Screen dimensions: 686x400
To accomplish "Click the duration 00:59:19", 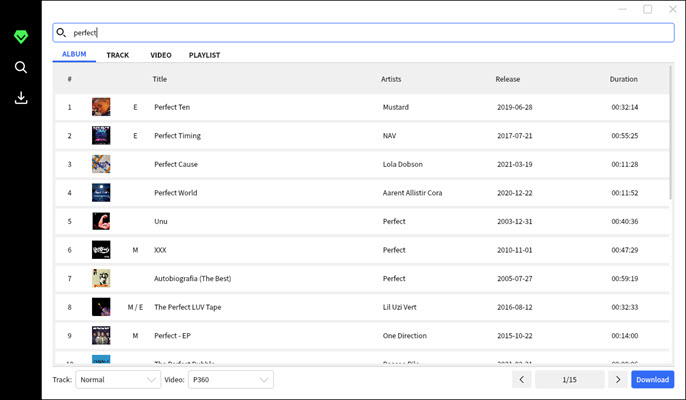I will (625, 278).
